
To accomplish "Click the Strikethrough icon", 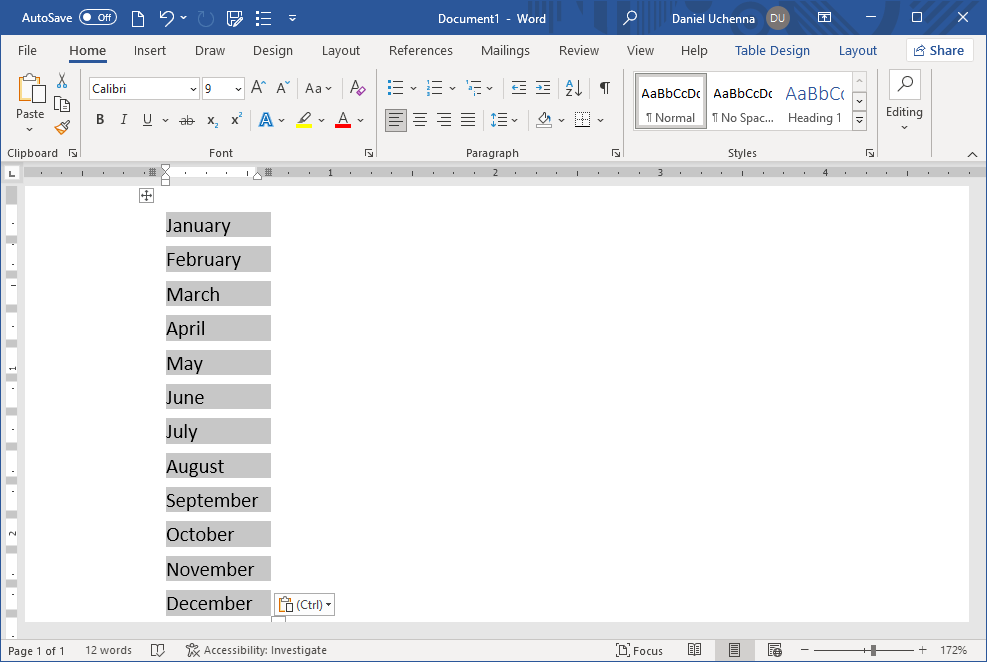I will (x=186, y=120).
